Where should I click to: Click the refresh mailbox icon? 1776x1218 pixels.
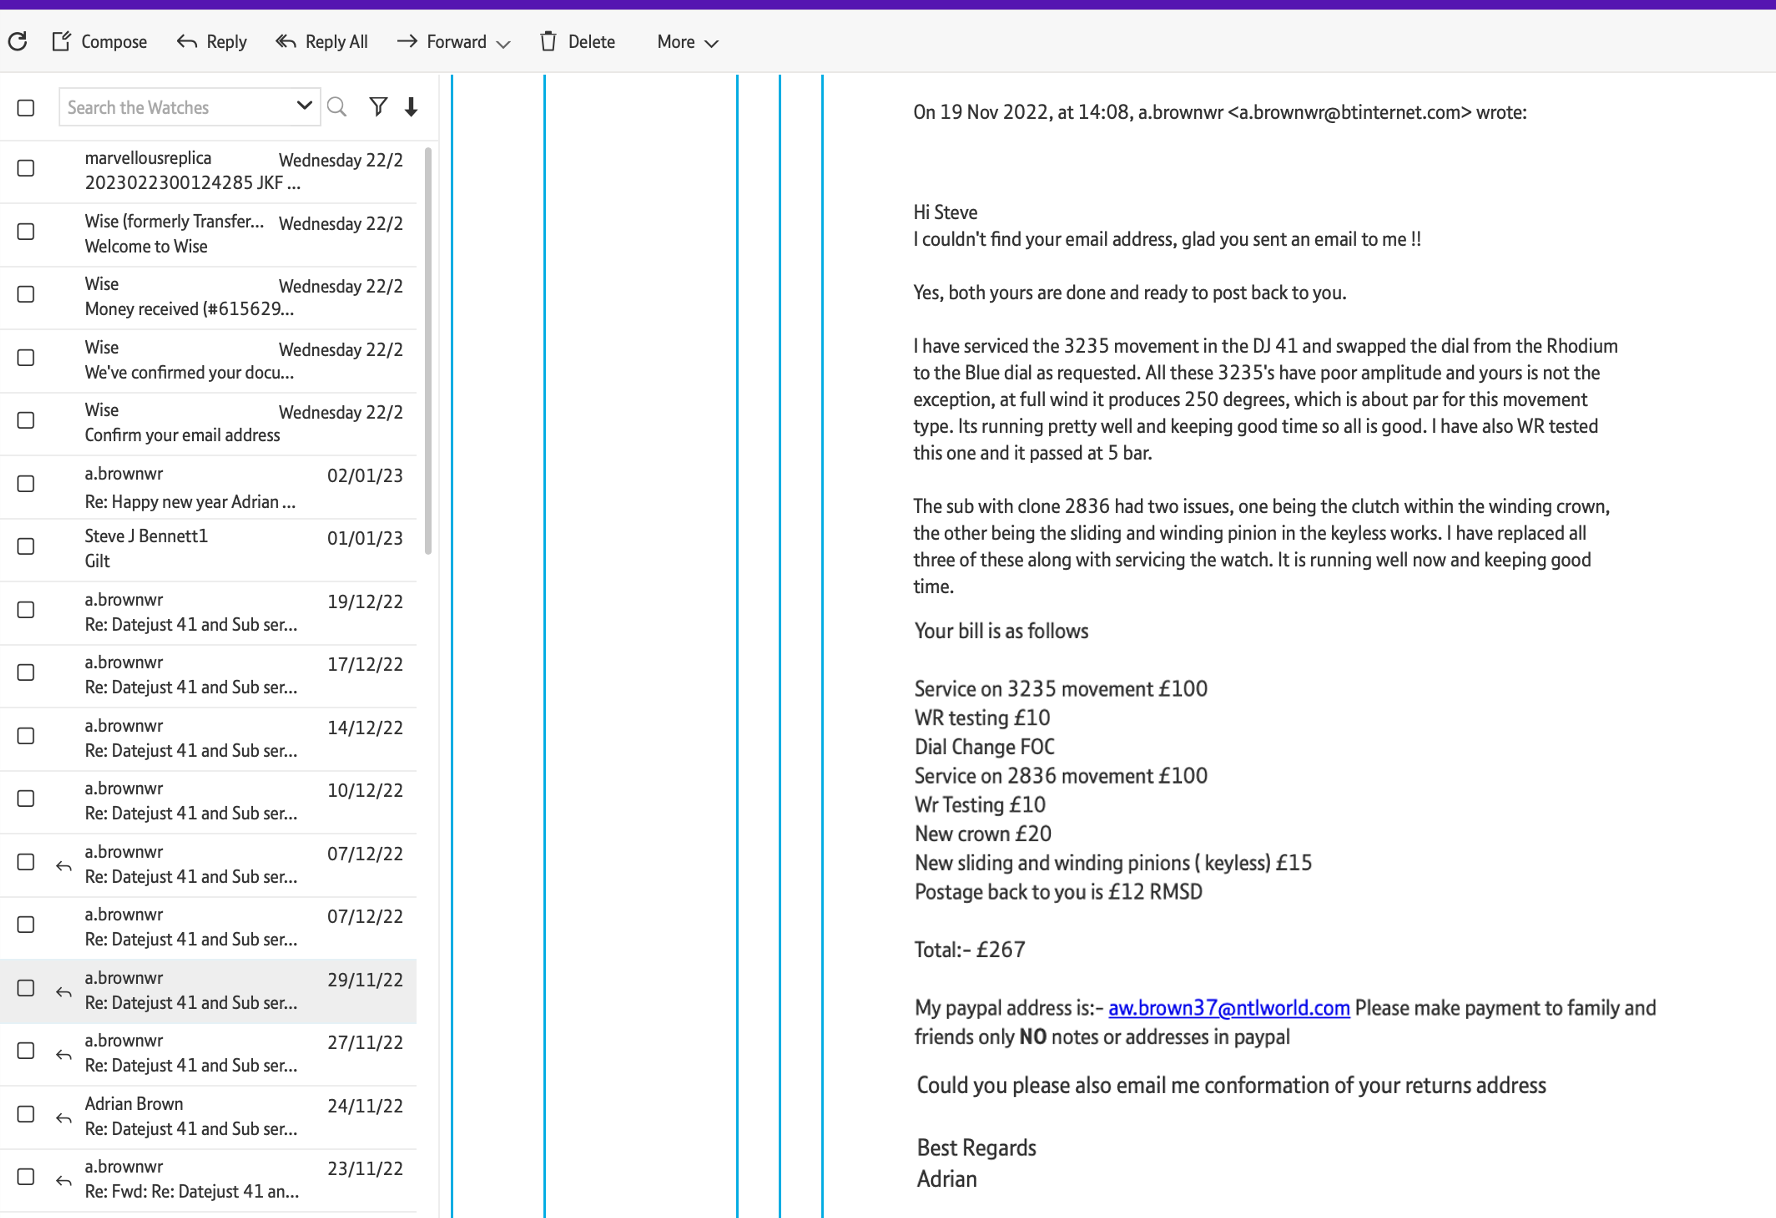click(x=17, y=41)
